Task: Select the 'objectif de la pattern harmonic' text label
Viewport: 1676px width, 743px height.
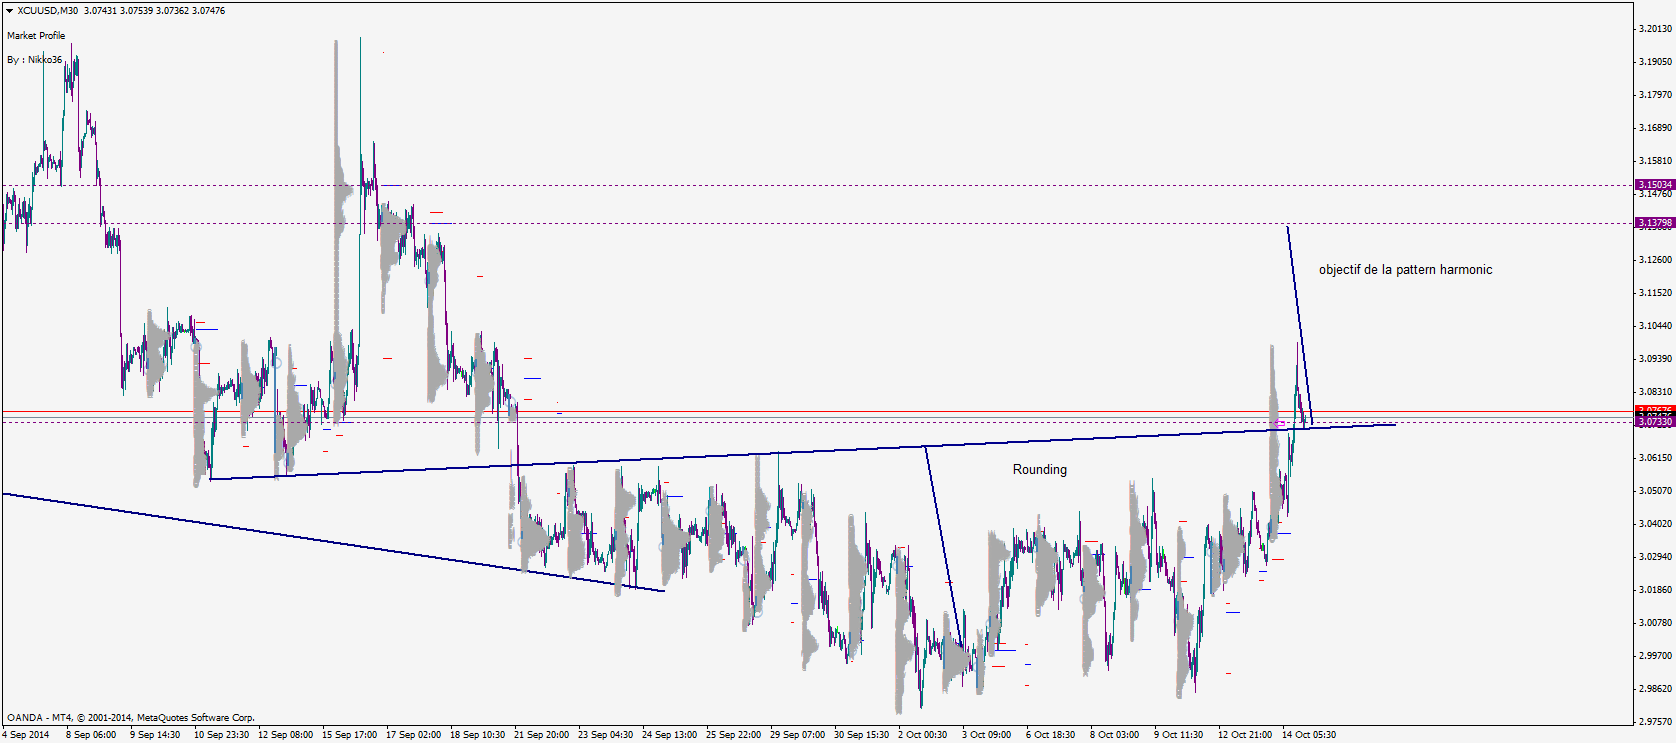Action: 1405,270
